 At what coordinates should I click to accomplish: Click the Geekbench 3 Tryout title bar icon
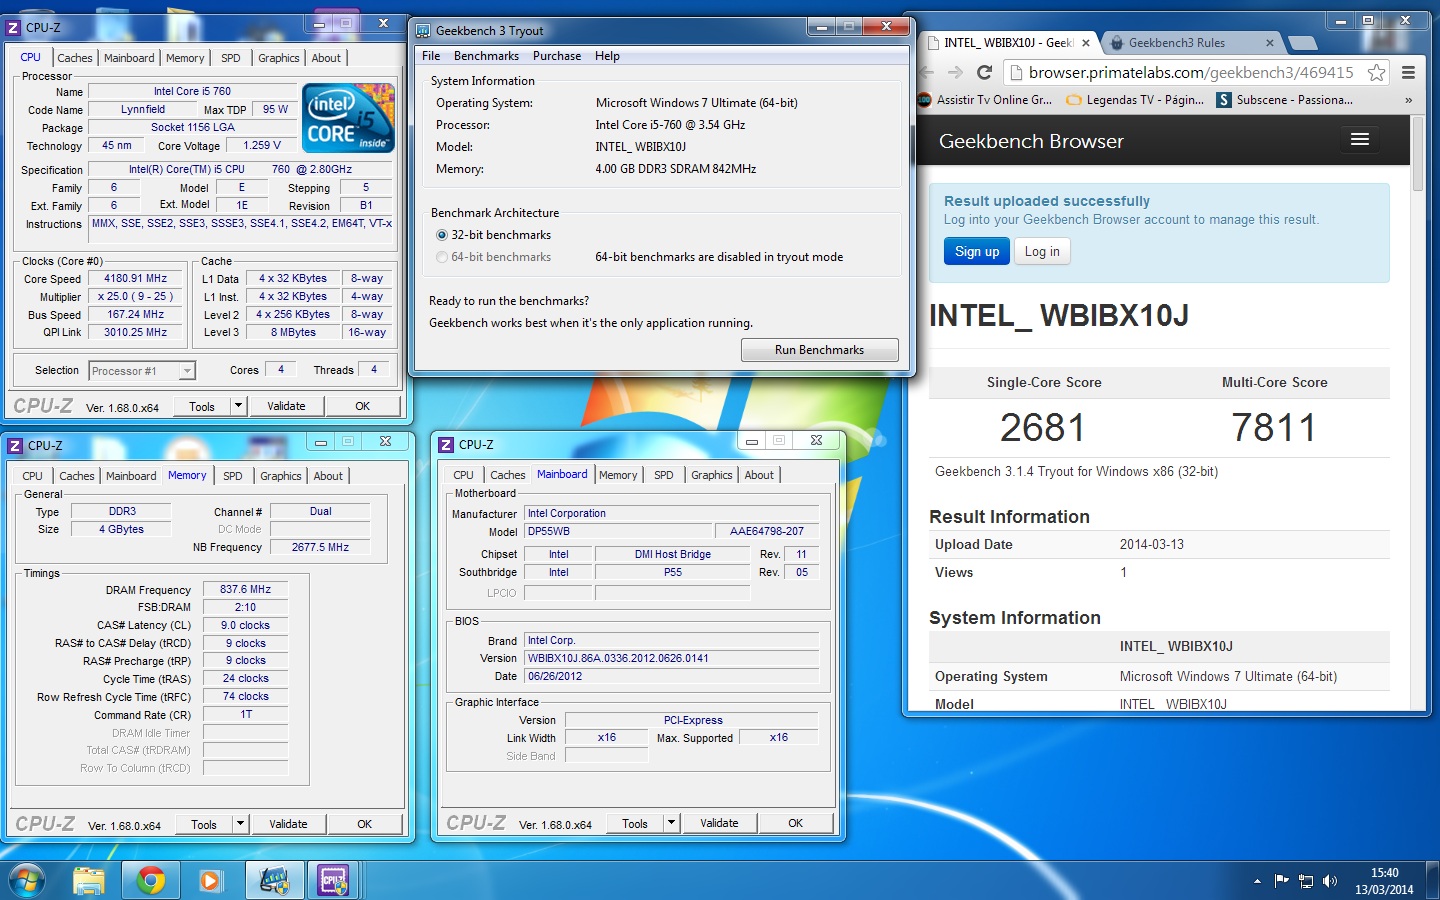(x=423, y=31)
